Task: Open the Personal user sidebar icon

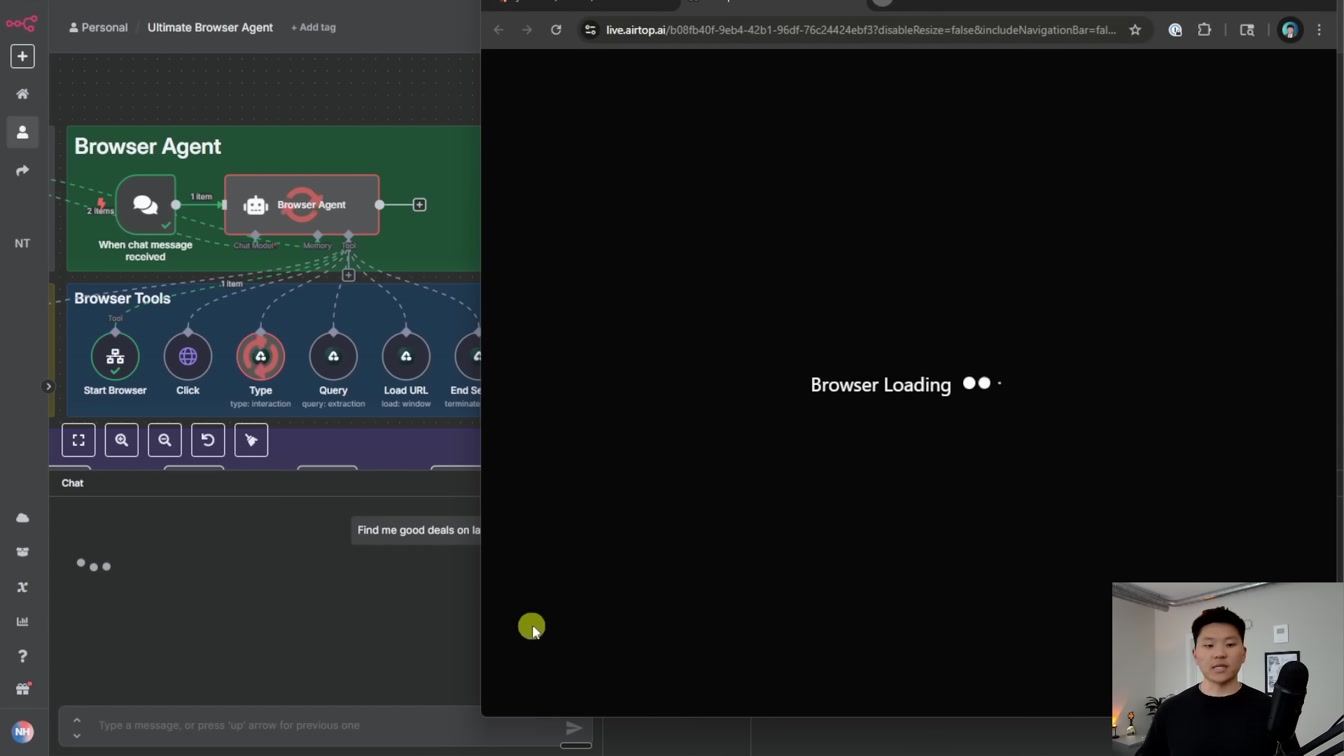Action: (22, 132)
